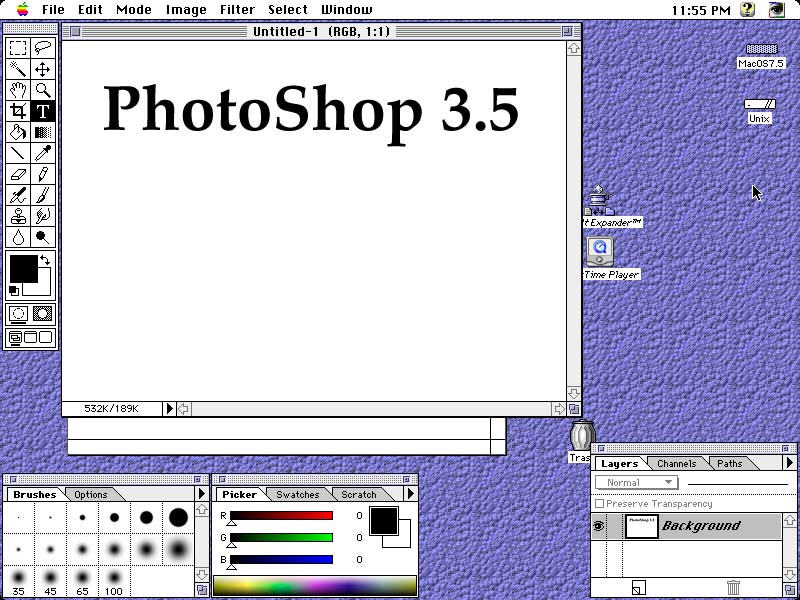The height and width of the screenshot is (600, 800).
Task: Switch to the Crop tool
Action: point(18,111)
